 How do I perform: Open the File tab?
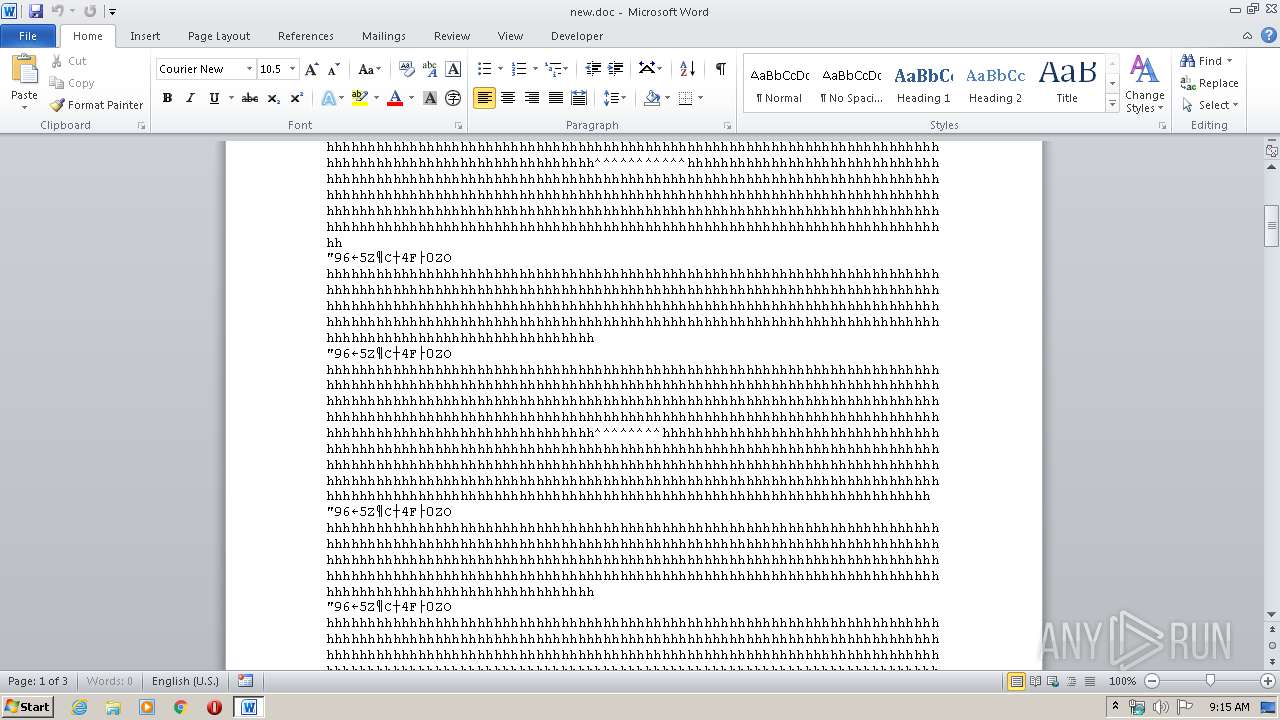coord(28,36)
